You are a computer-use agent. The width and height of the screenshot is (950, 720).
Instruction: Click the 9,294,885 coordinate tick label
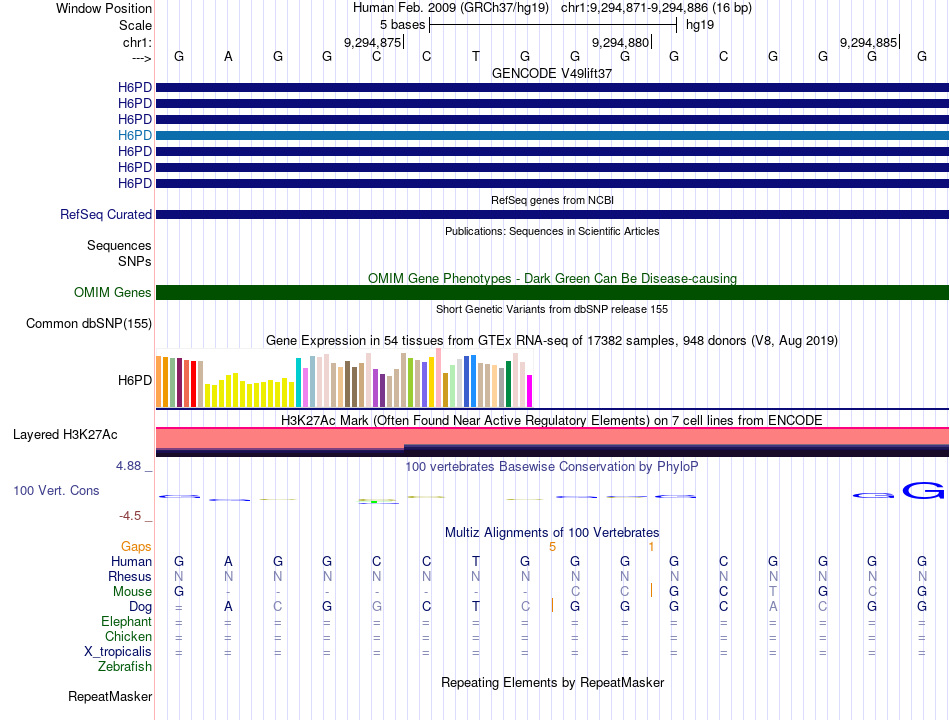pos(868,42)
